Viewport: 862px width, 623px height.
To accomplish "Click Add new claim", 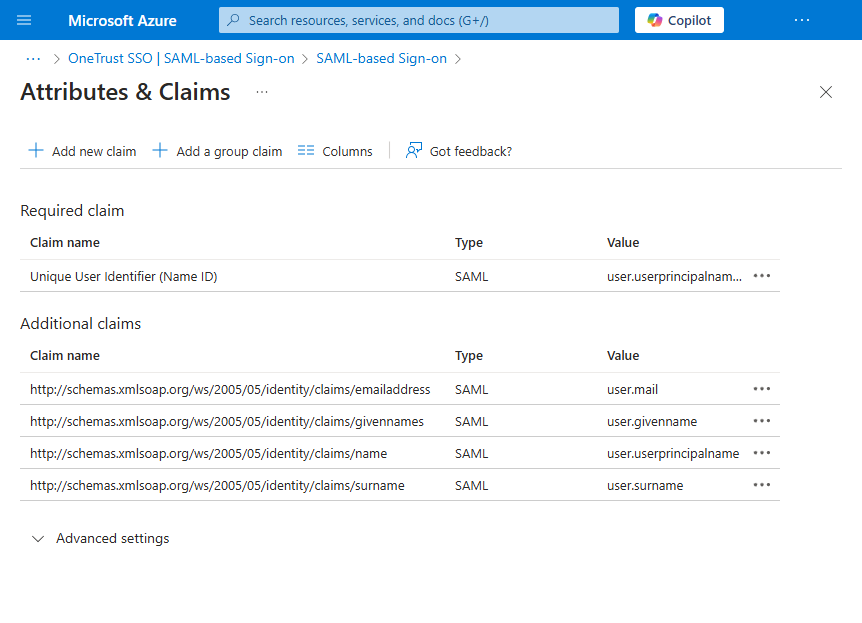I will tap(82, 150).
